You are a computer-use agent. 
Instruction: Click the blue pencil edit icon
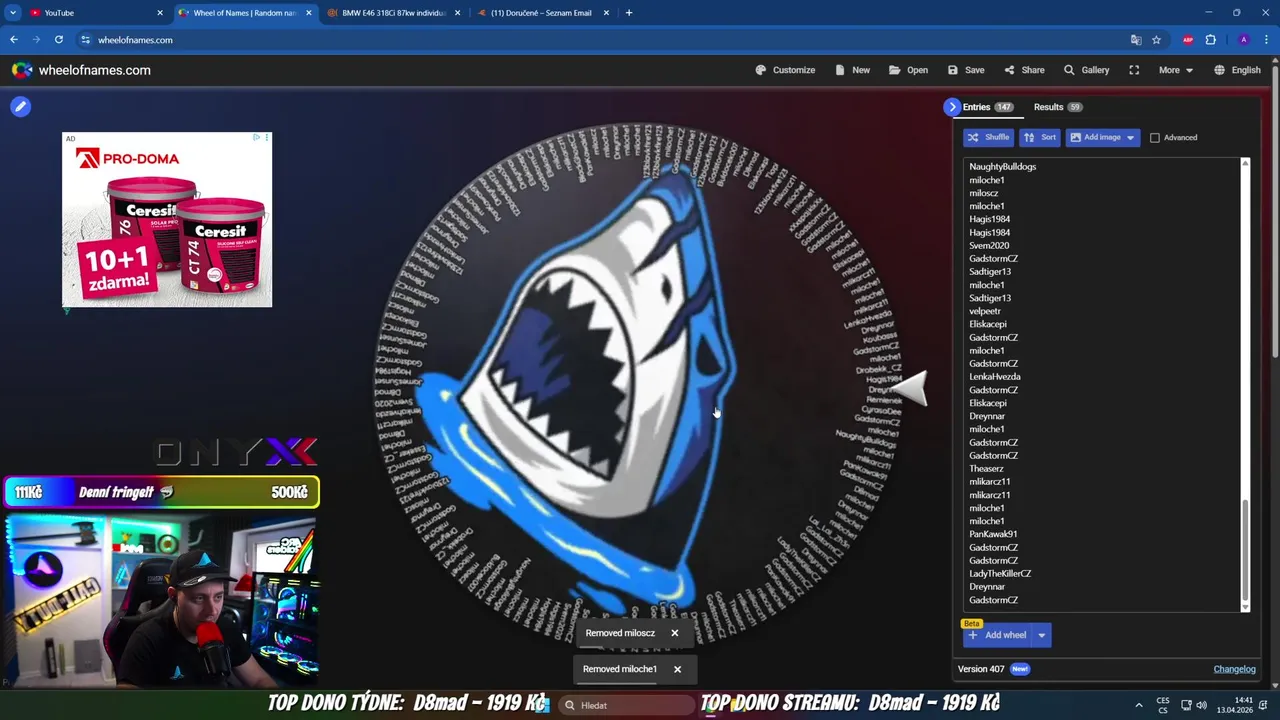(x=20, y=106)
